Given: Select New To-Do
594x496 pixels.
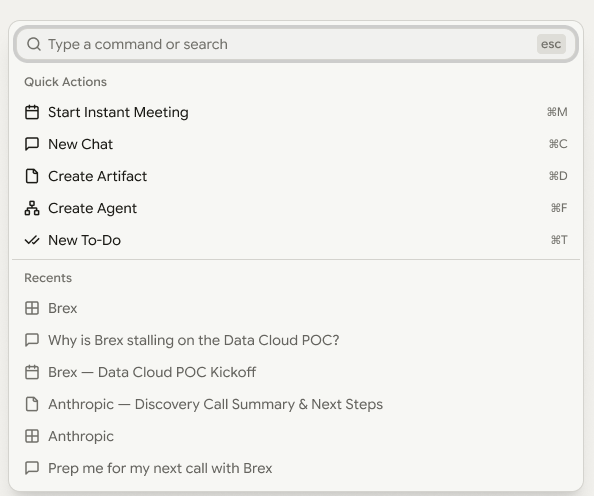Looking at the screenshot, I should coord(296,240).
